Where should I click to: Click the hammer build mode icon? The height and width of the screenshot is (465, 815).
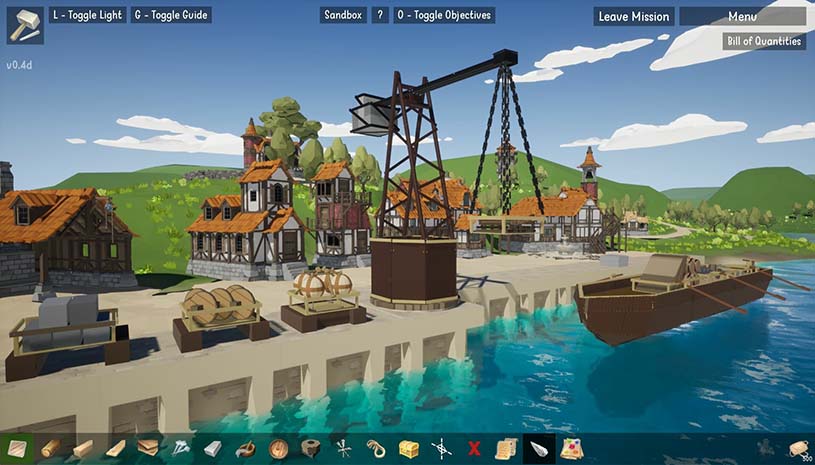(25, 25)
